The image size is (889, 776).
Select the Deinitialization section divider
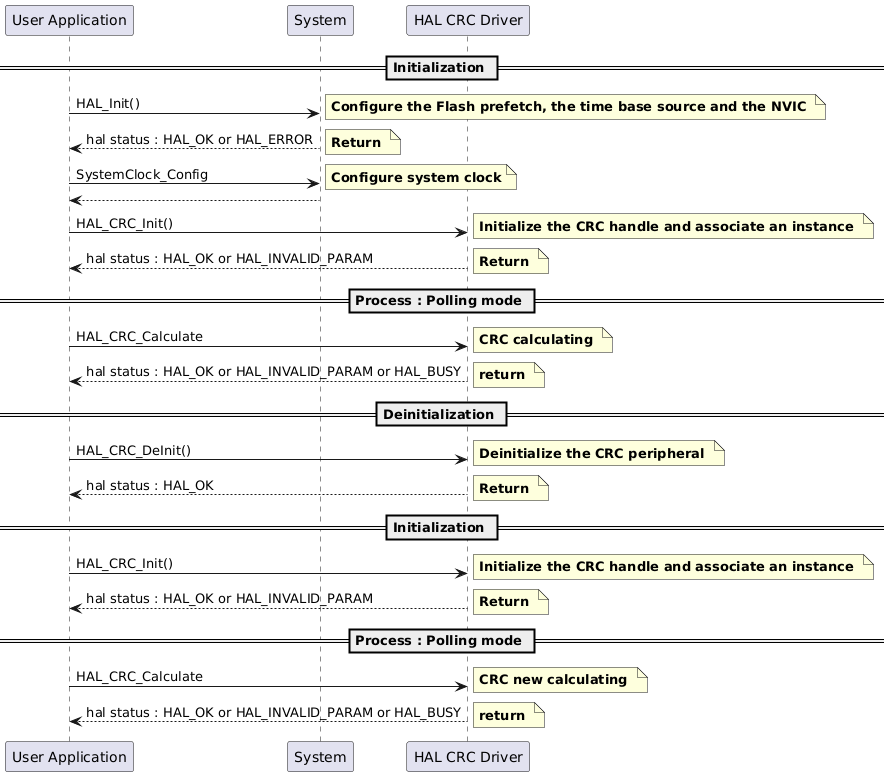441,414
